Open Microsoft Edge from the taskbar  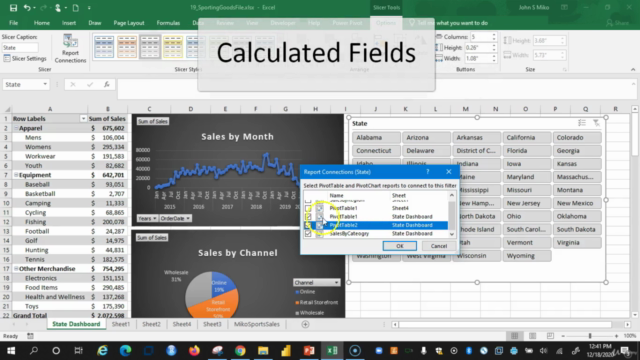click(125, 351)
